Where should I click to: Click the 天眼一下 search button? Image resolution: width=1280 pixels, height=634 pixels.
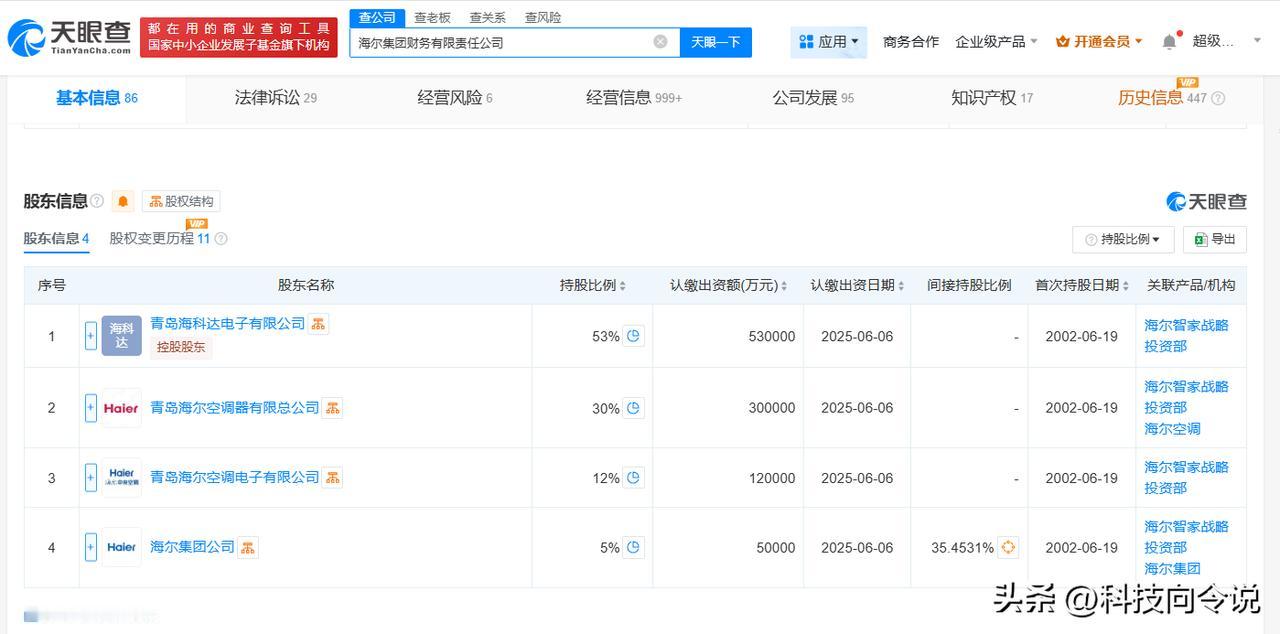[716, 42]
